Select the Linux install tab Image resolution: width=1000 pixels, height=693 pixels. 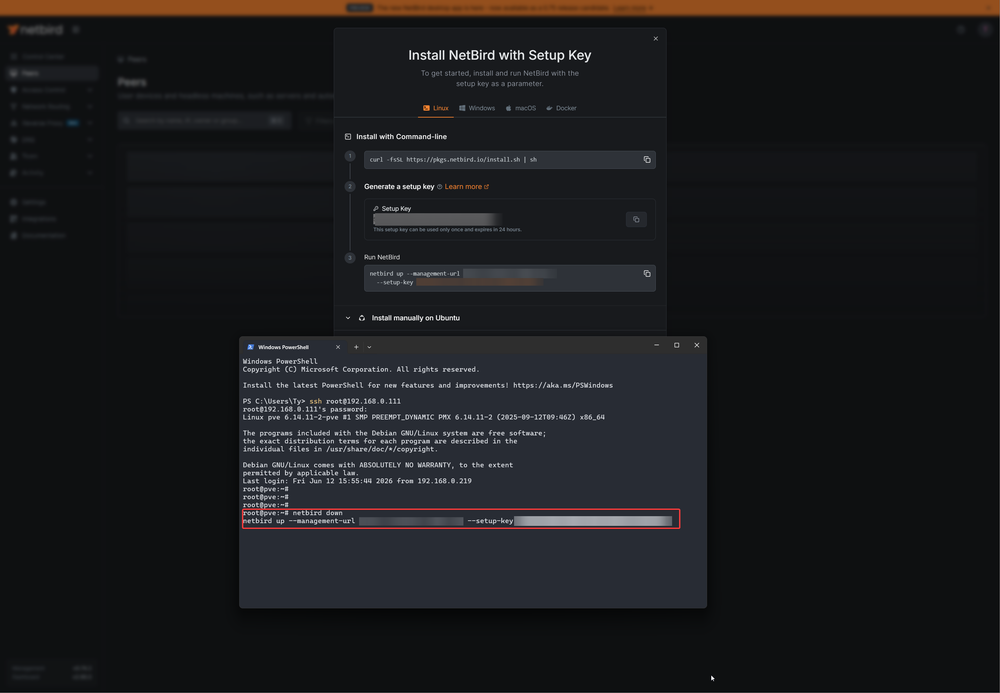click(x=436, y=108)
